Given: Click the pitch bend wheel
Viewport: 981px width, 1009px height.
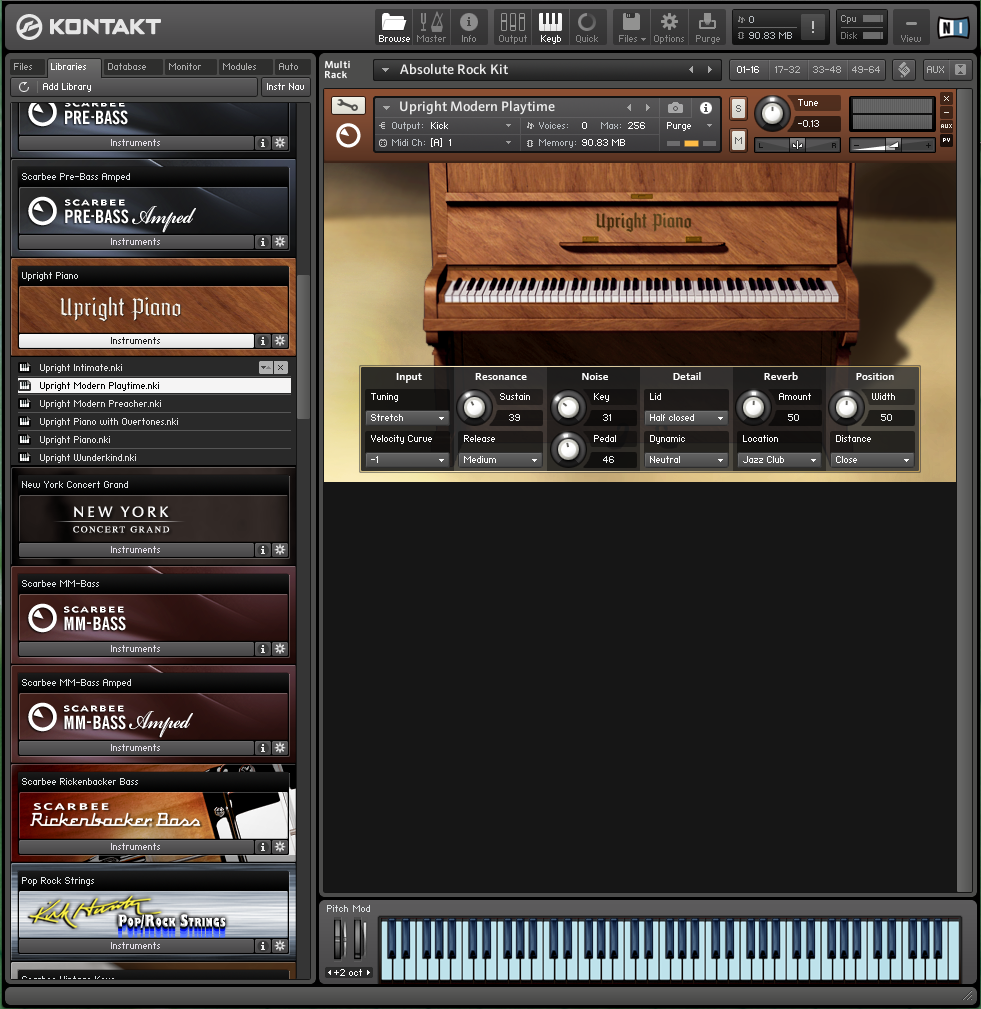Looking at the screenshot, I should [x=339, y=940].
